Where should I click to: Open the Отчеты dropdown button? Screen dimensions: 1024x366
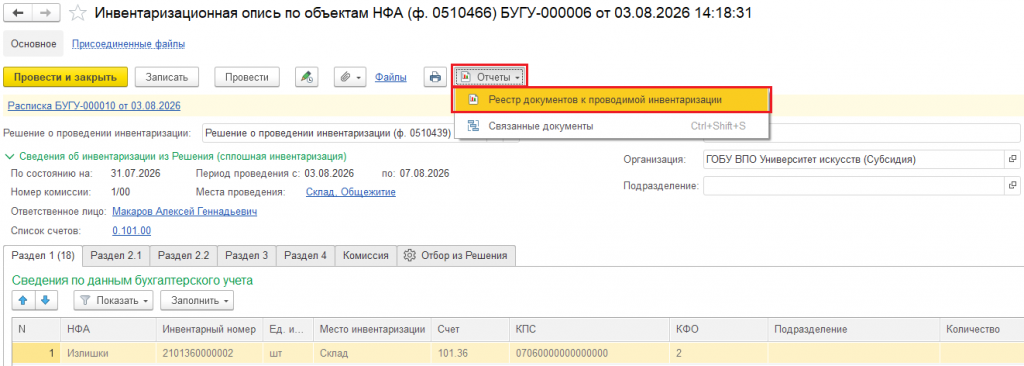pyautogui.click(x=490, y=77)
